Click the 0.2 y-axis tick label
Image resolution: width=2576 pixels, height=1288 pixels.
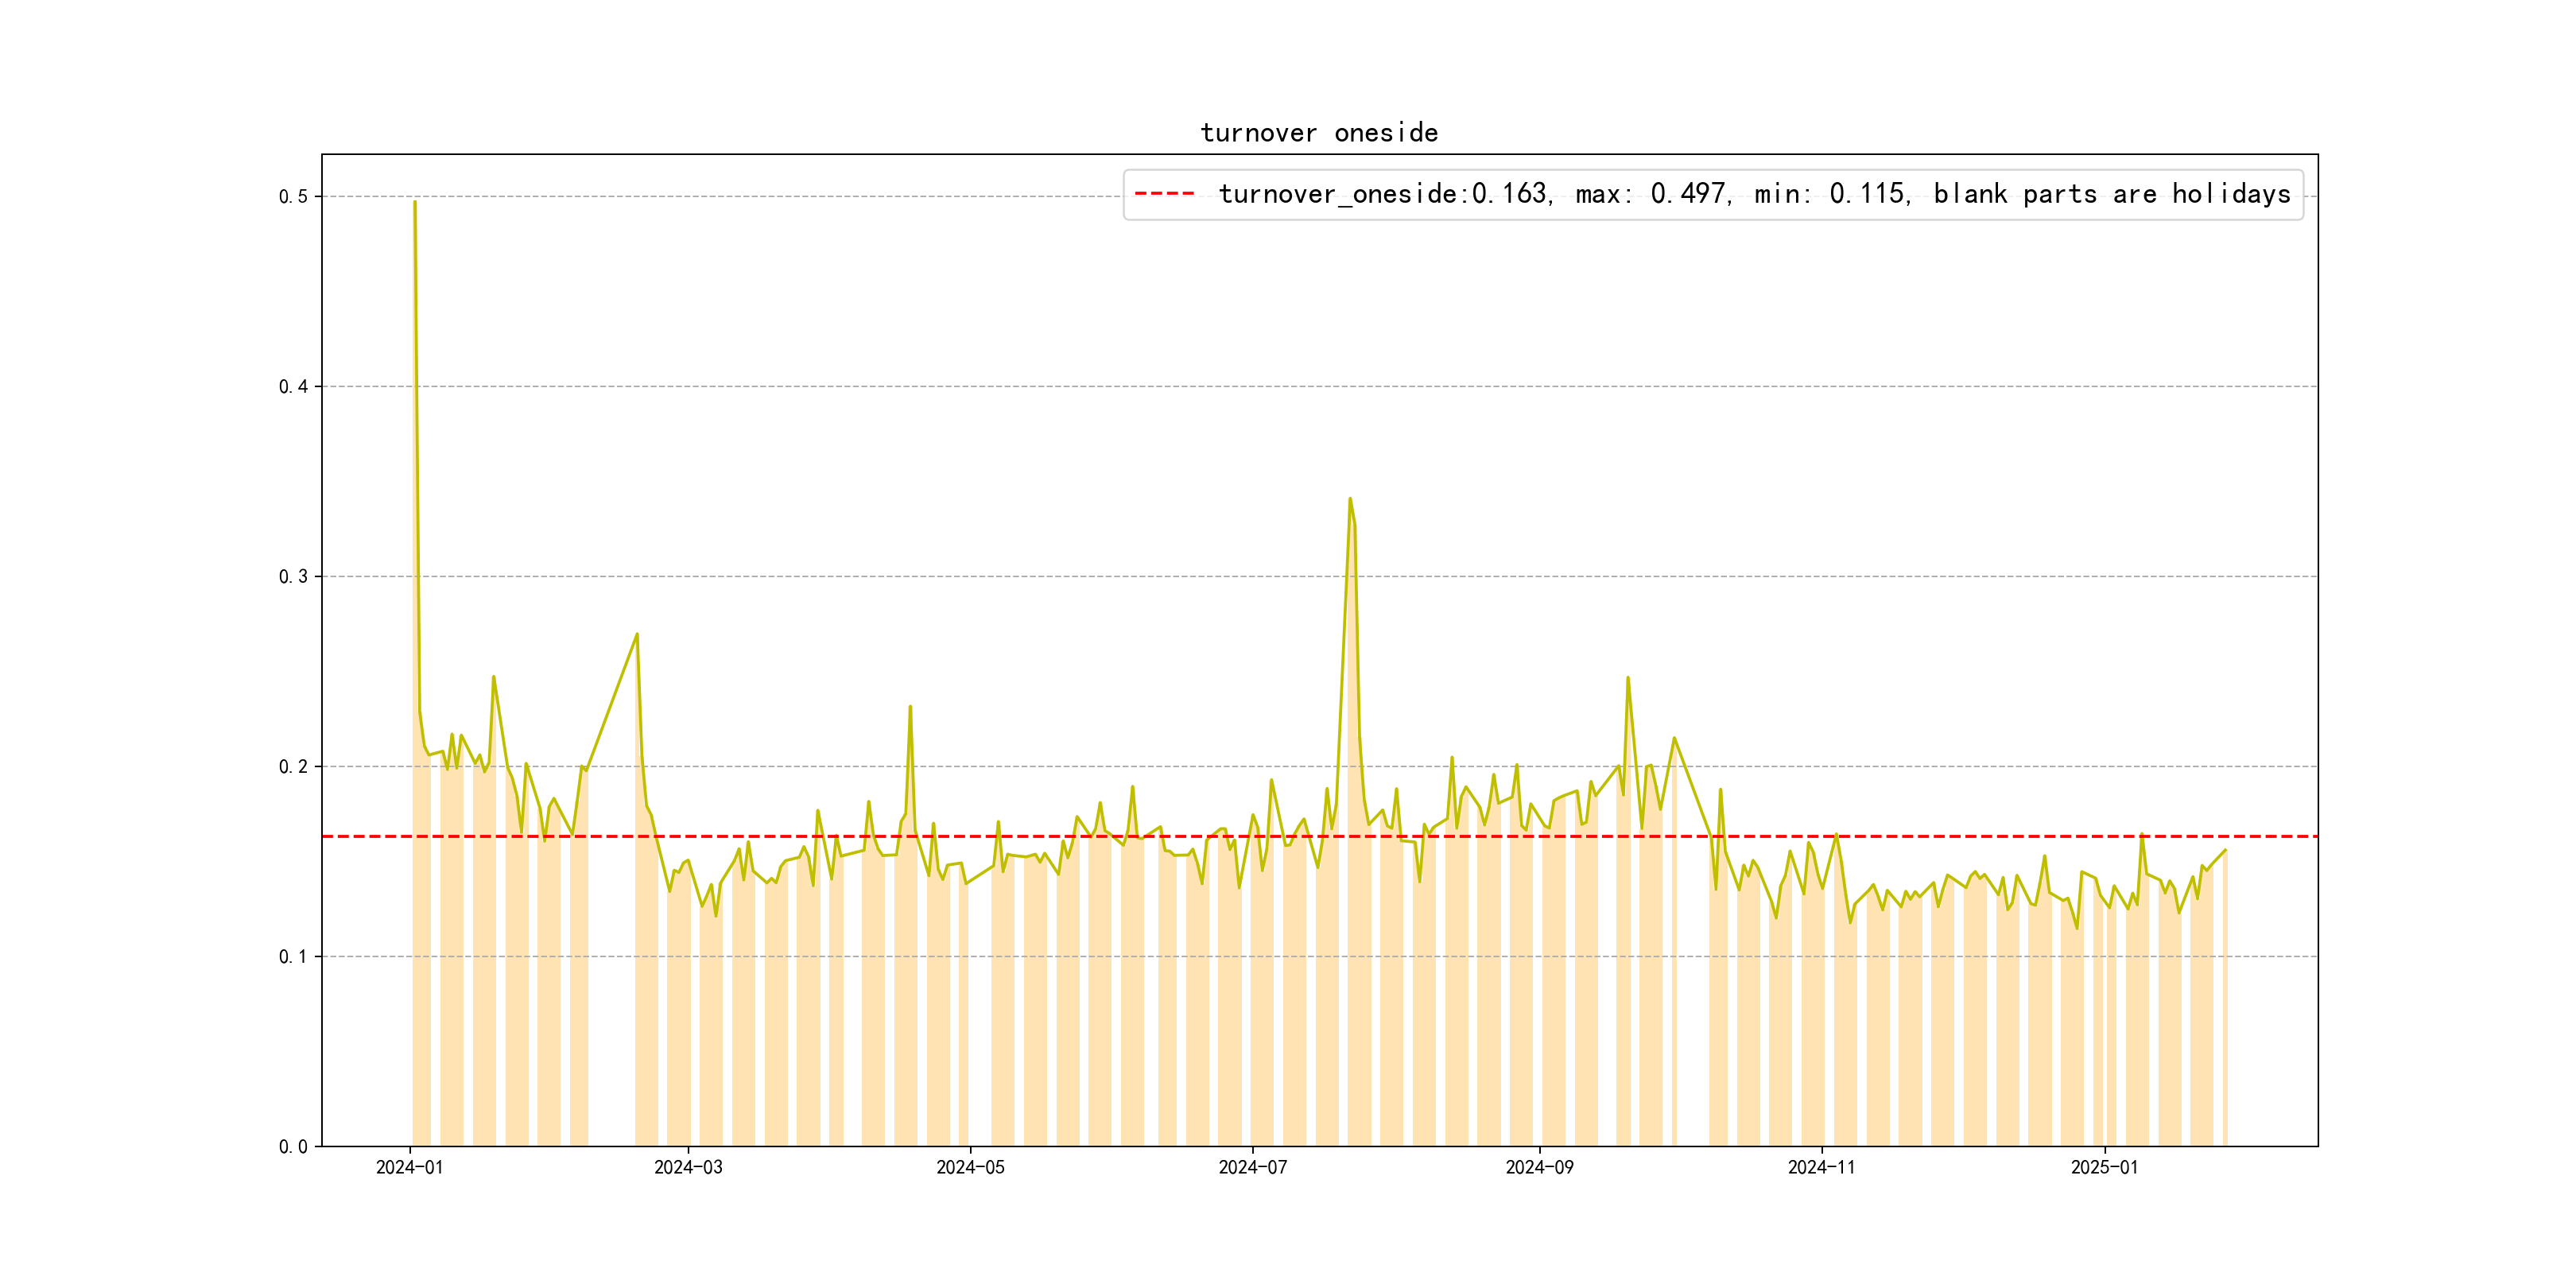(293, 767)
